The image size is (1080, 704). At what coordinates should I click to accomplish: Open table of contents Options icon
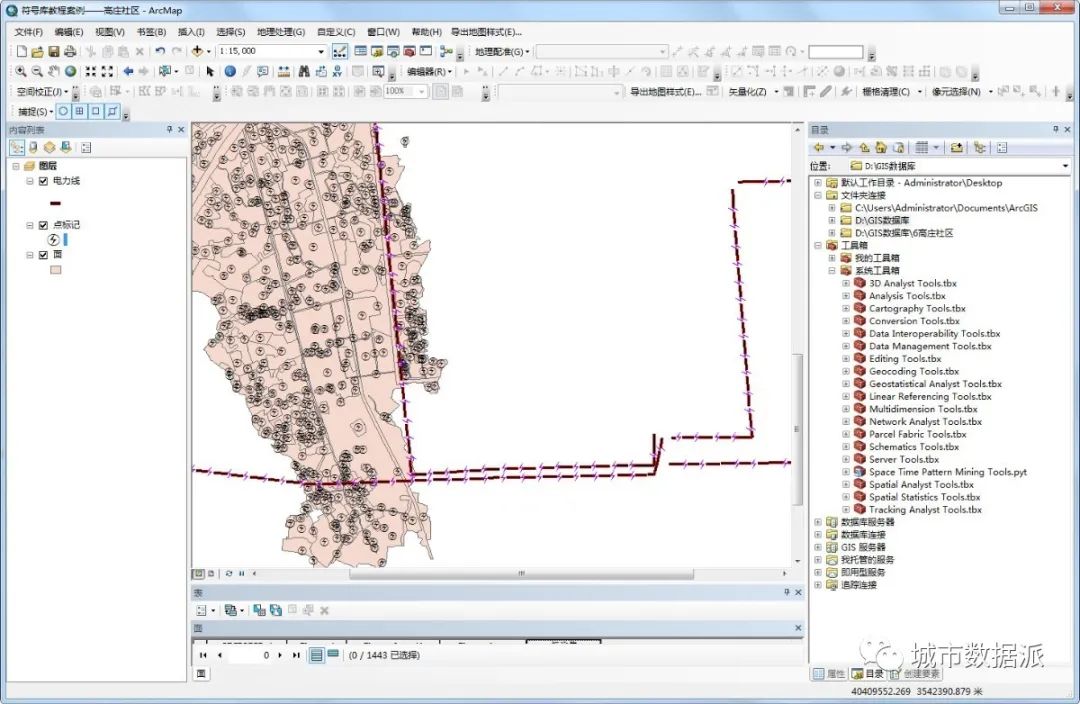pos(86,147)
